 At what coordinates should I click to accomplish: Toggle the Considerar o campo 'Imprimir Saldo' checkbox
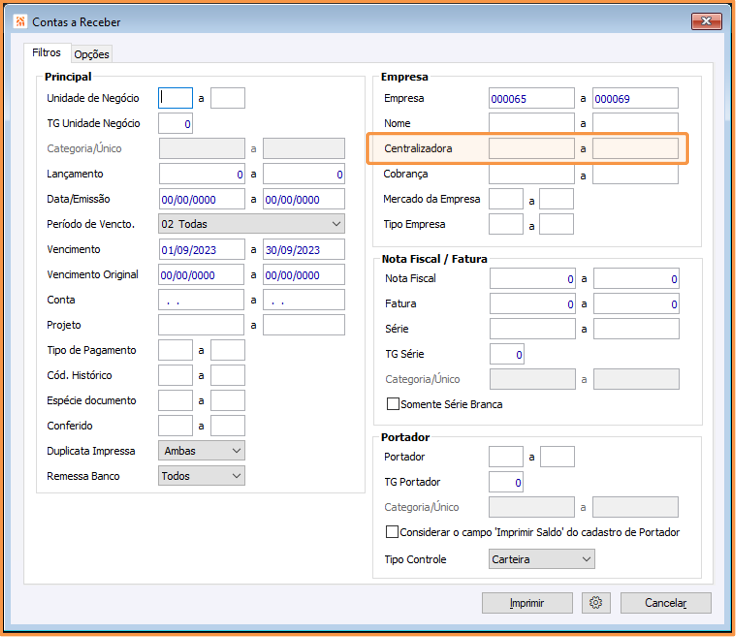click(393, 532)
